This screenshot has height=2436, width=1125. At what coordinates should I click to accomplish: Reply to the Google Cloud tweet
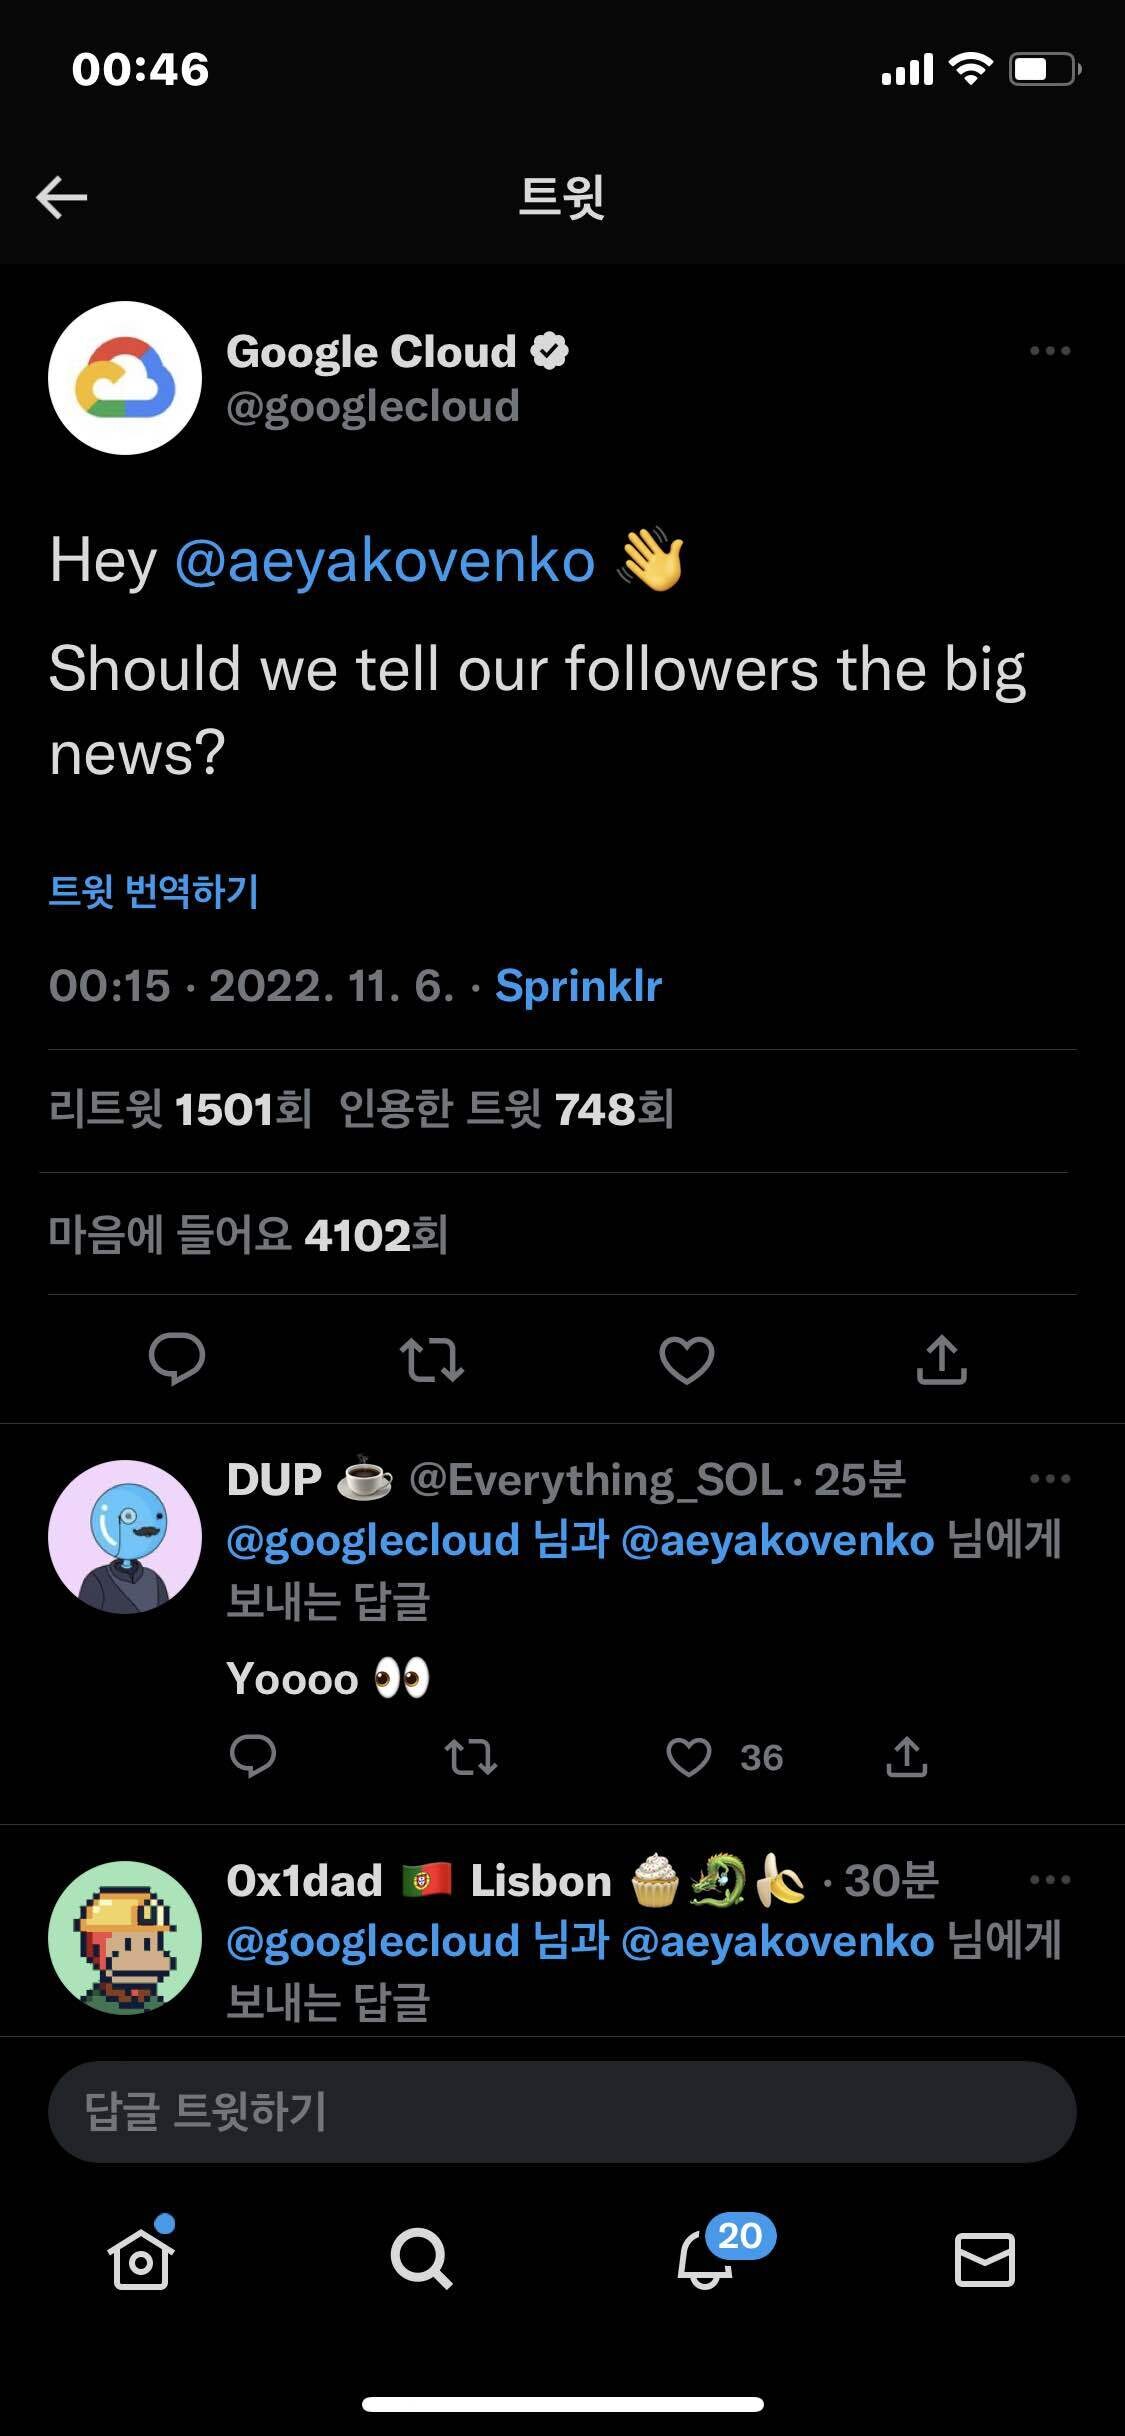(x=177, y=1359)
